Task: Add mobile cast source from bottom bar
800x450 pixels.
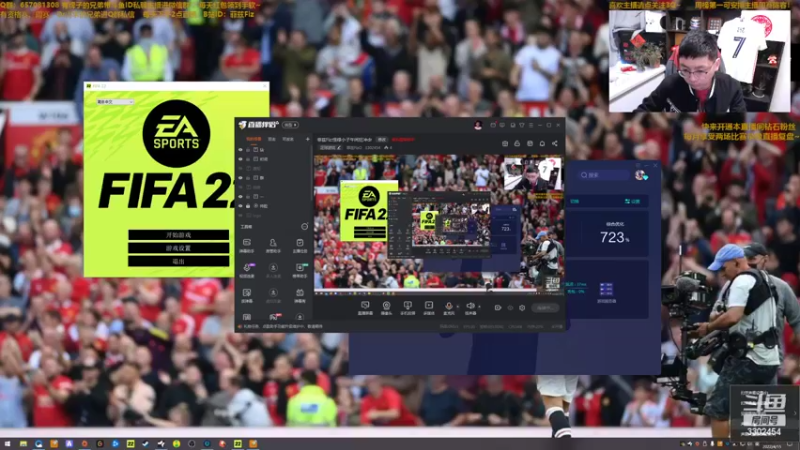Action: click(x=408, y=308)
